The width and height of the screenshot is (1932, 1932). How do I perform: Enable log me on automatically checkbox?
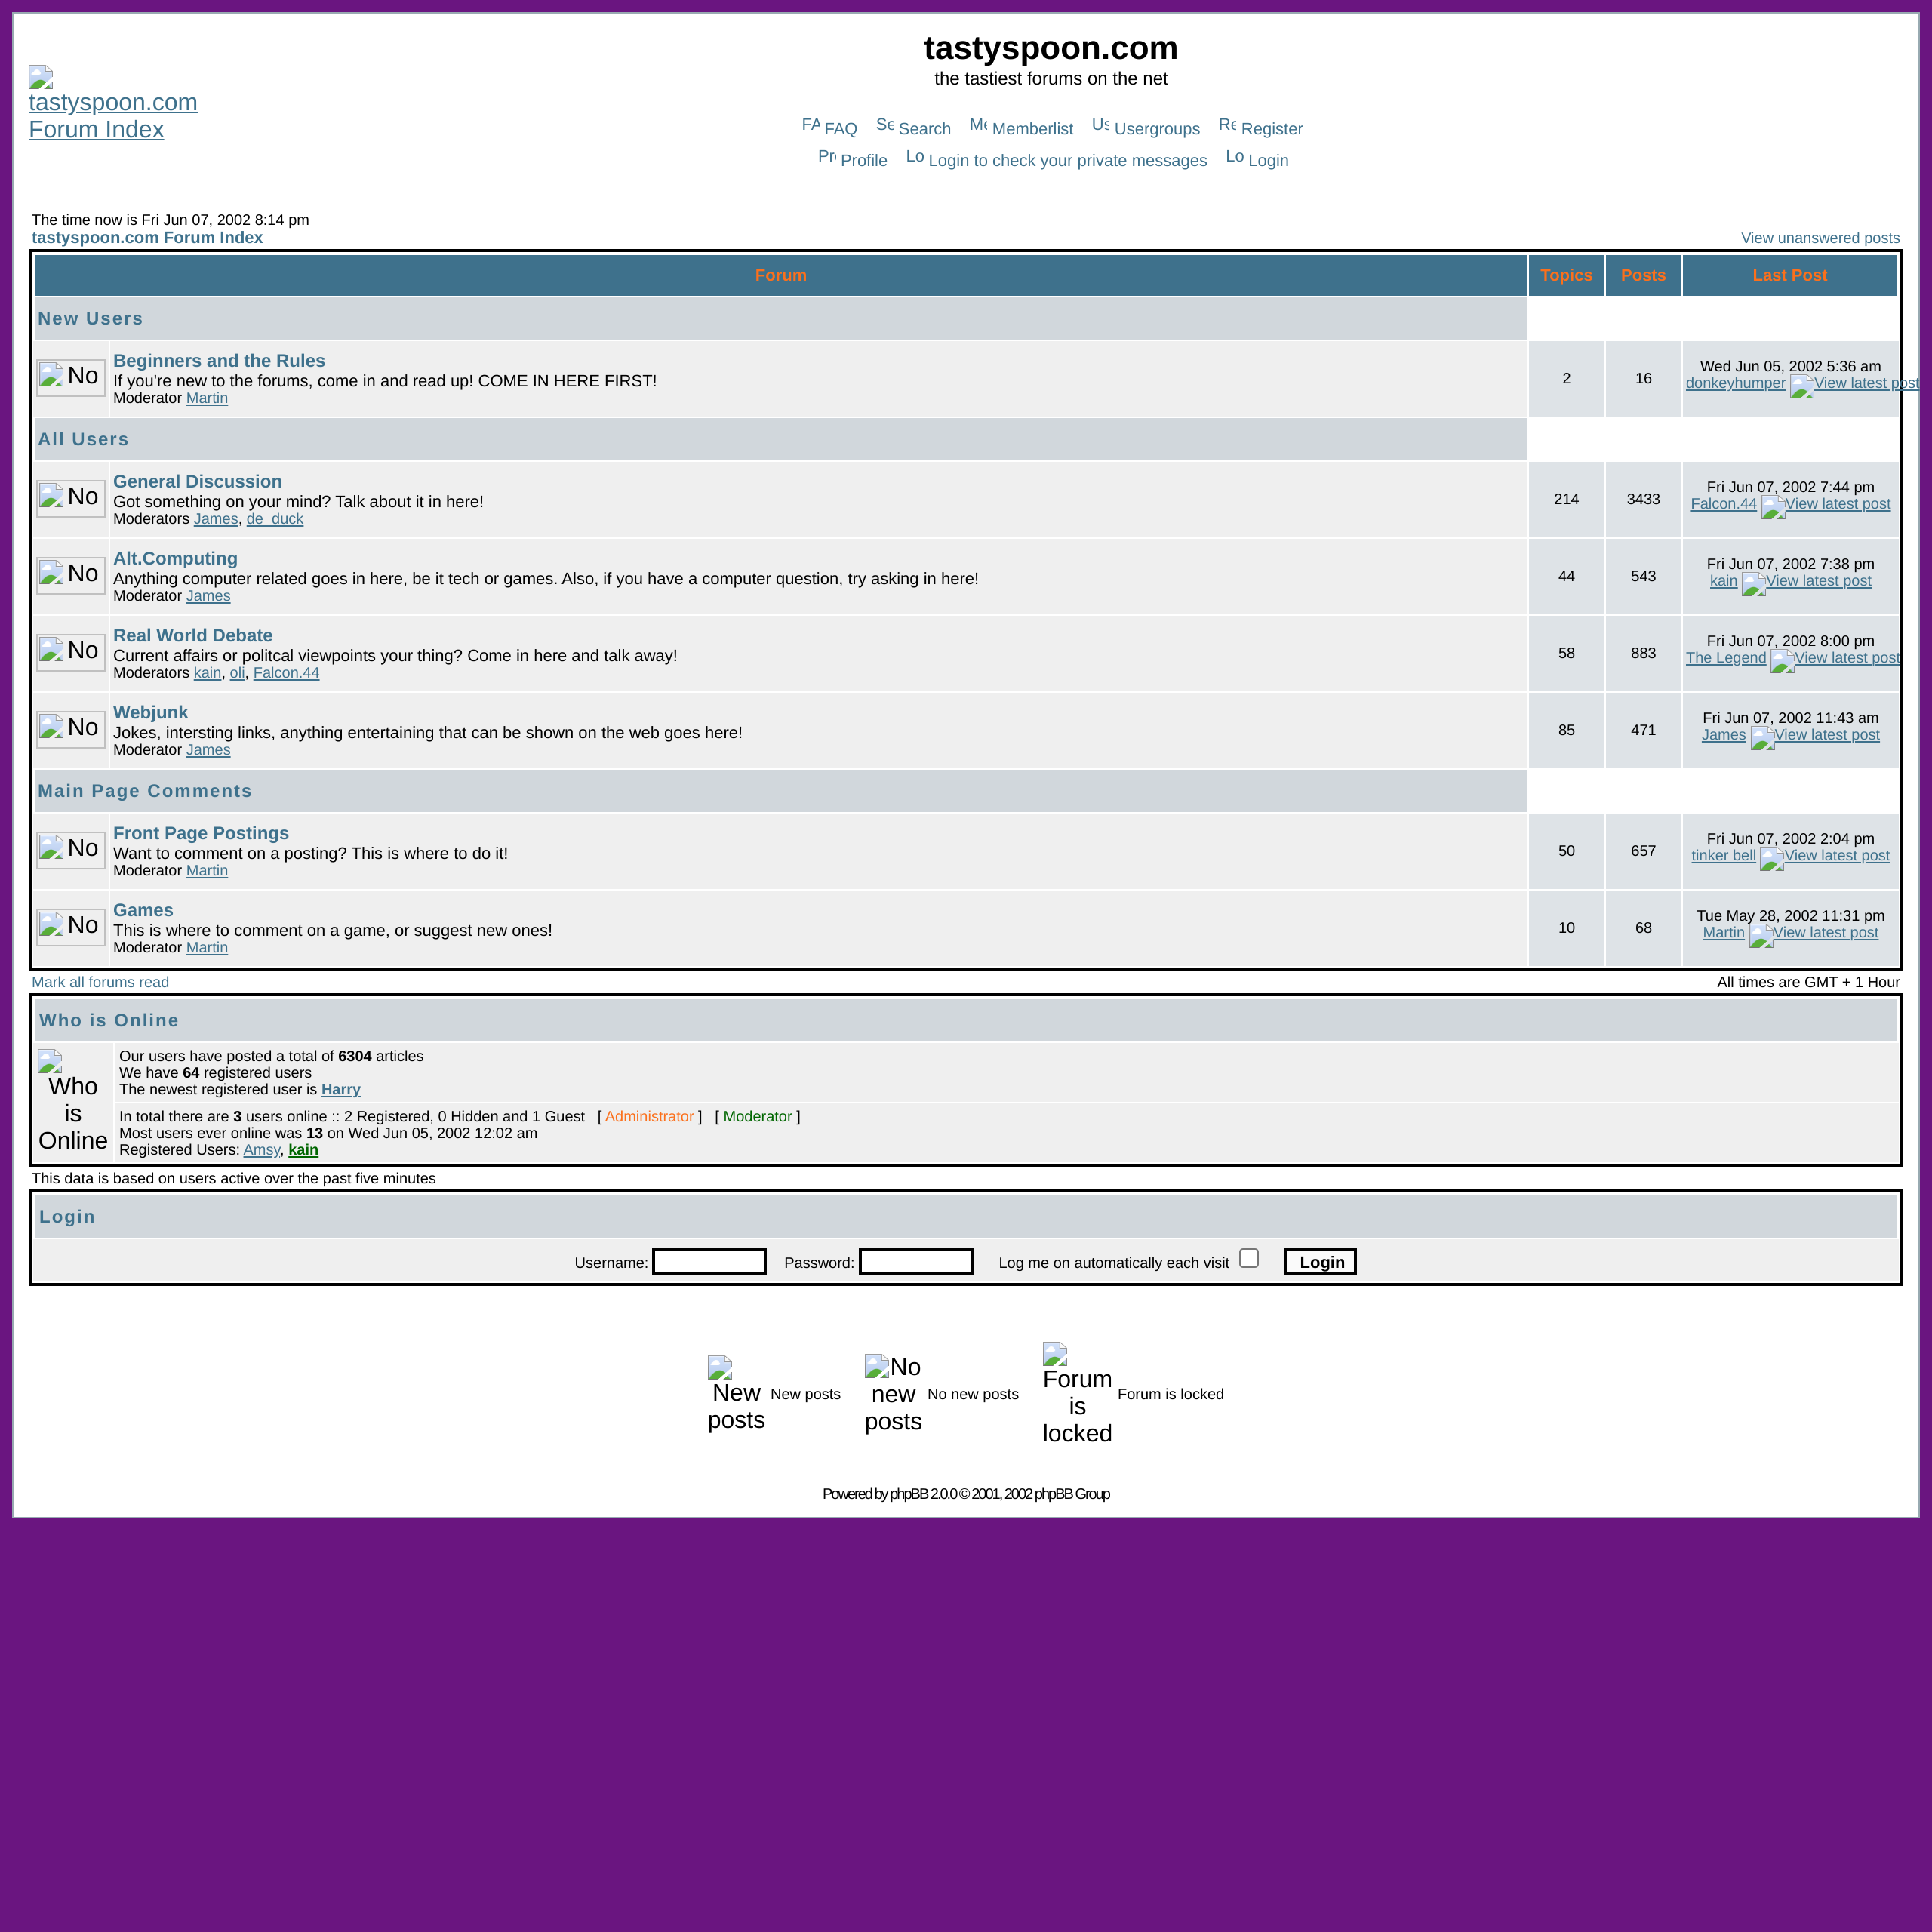pos(1248,1258)
